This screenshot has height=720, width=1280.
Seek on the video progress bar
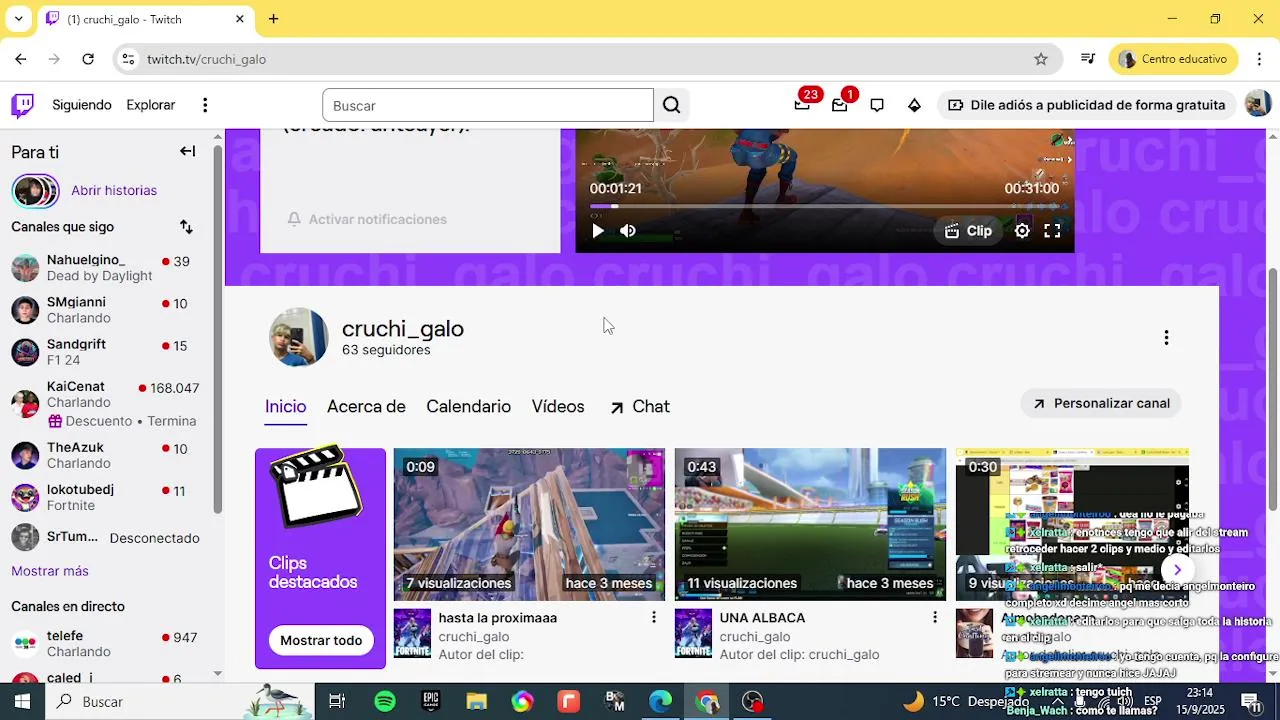click(824, 207)
